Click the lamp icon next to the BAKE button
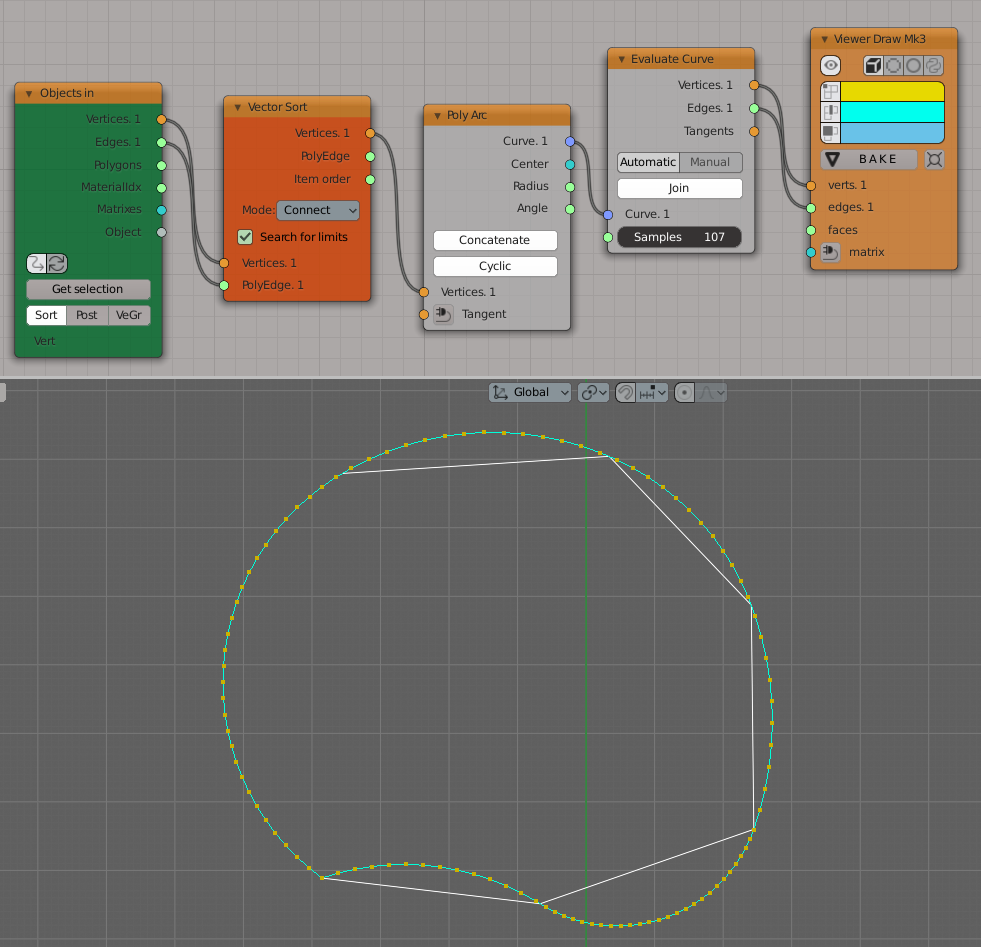The image size is (981, 947). [x=935, y=160]
